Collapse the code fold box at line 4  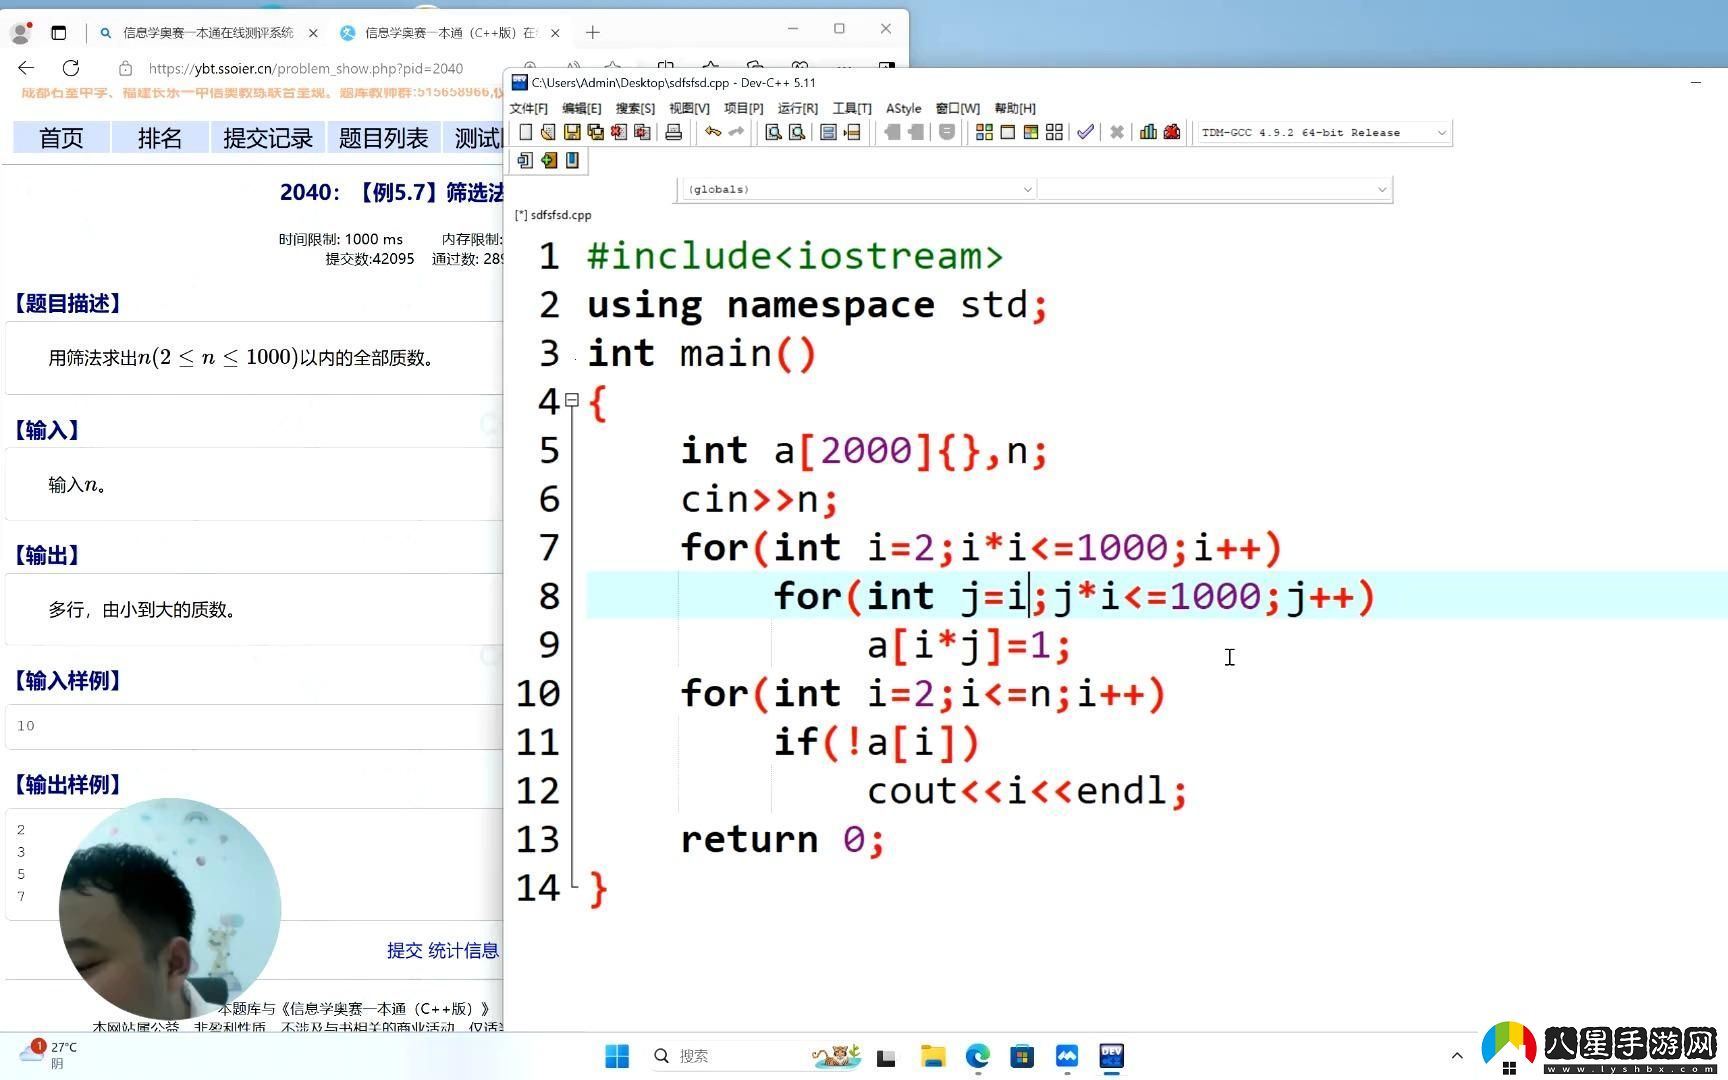coord(572,400)
